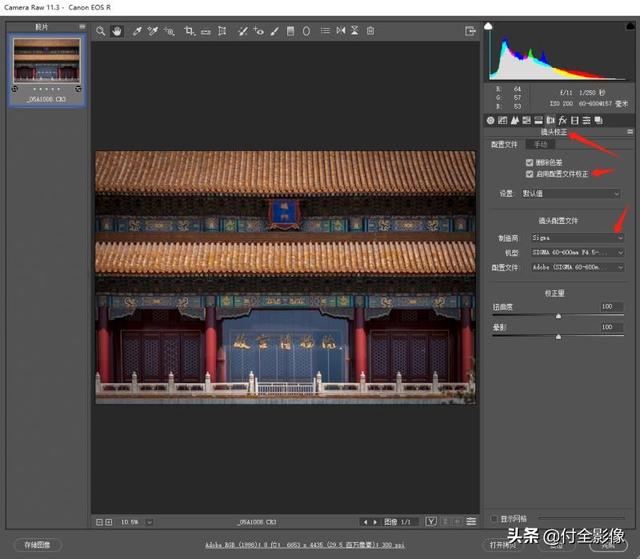Toggle 启用配置文件校正 checkbox

pyautogui.click(x=529, y=173)
